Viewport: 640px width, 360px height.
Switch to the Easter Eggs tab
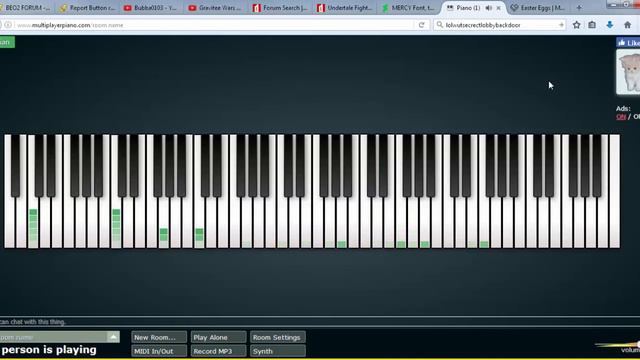539,7
